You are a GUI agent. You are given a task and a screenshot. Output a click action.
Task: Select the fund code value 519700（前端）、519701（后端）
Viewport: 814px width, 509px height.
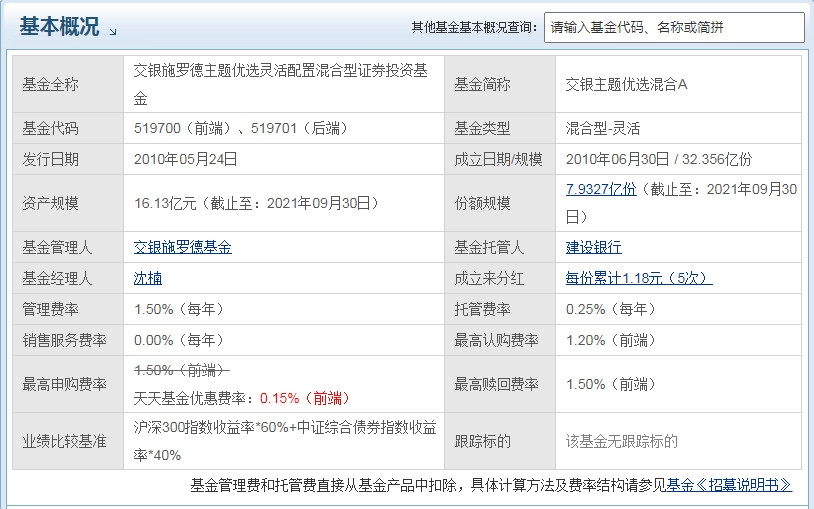tap(241, 128)
